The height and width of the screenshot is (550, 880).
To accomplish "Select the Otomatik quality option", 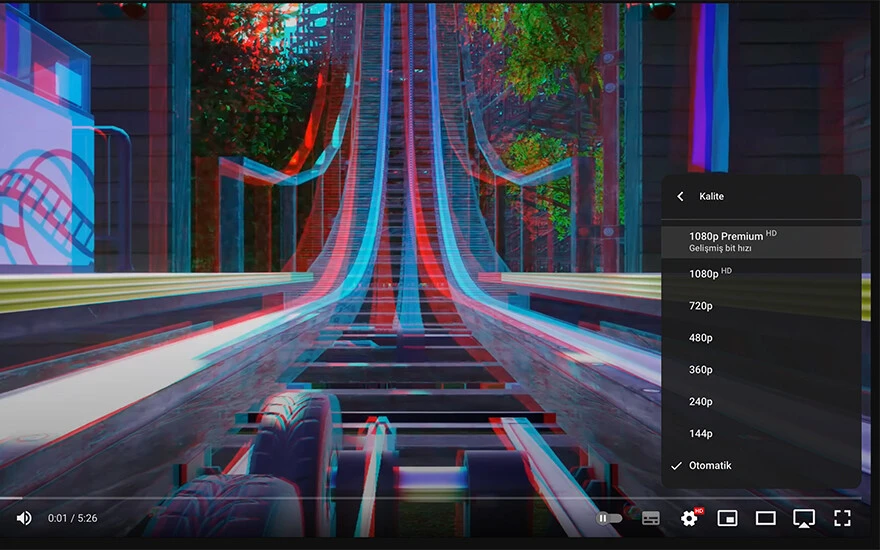I will point(761,466).
